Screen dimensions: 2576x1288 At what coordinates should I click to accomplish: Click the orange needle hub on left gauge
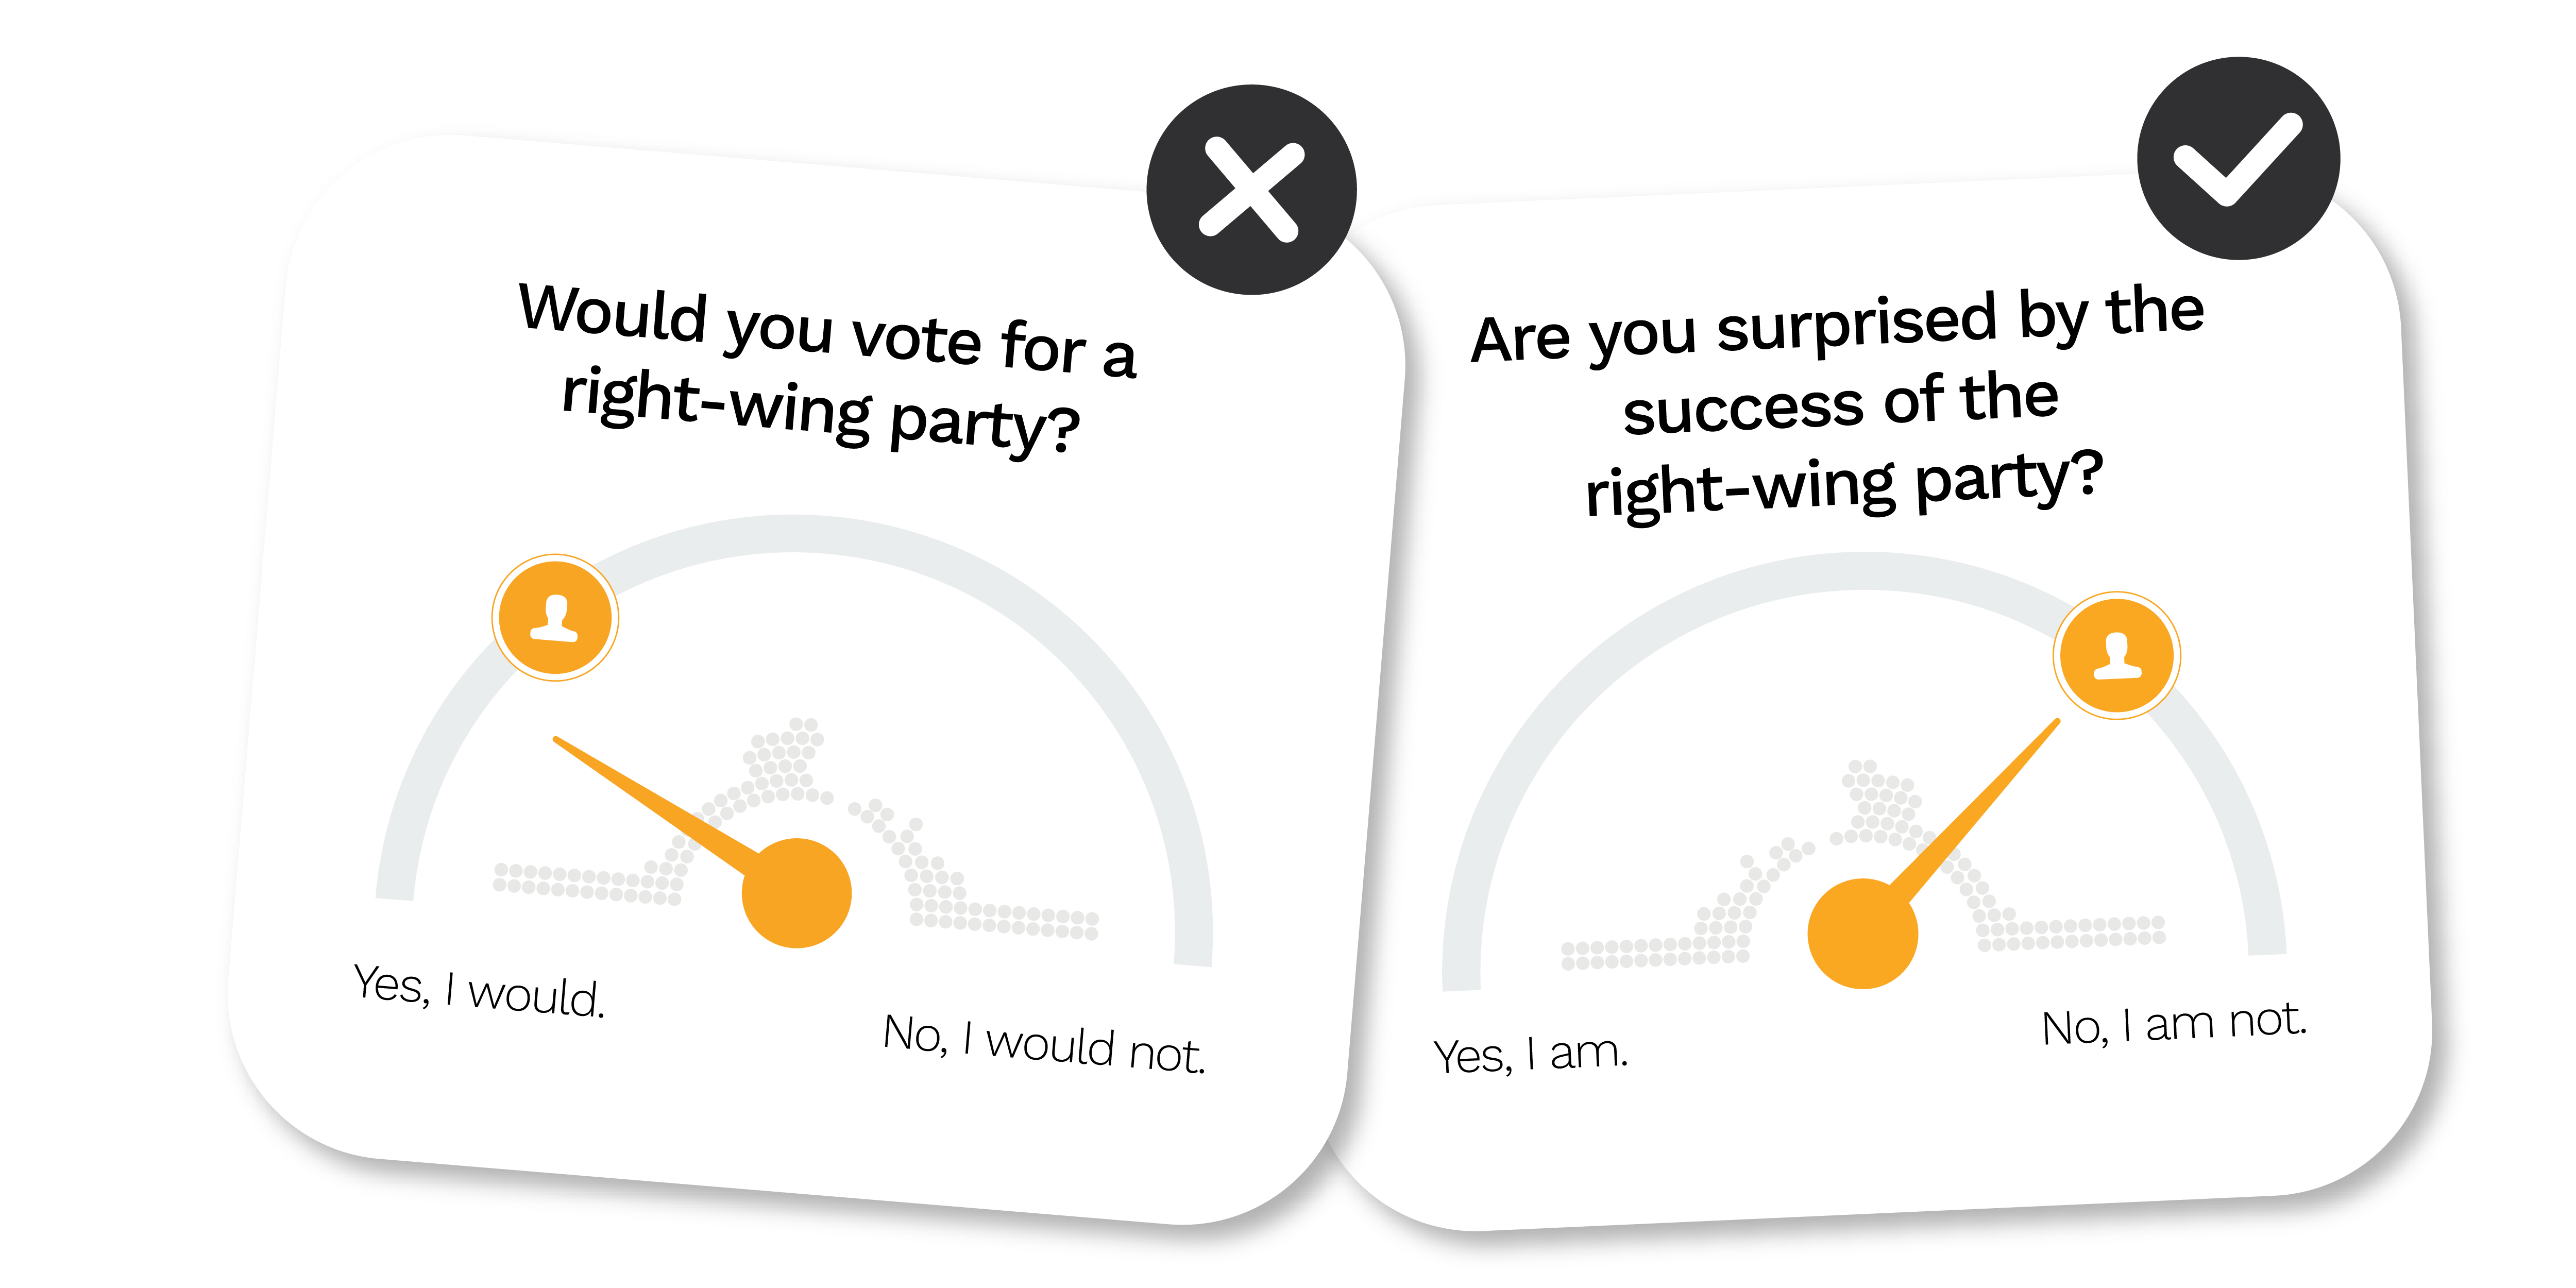(796, 892)
